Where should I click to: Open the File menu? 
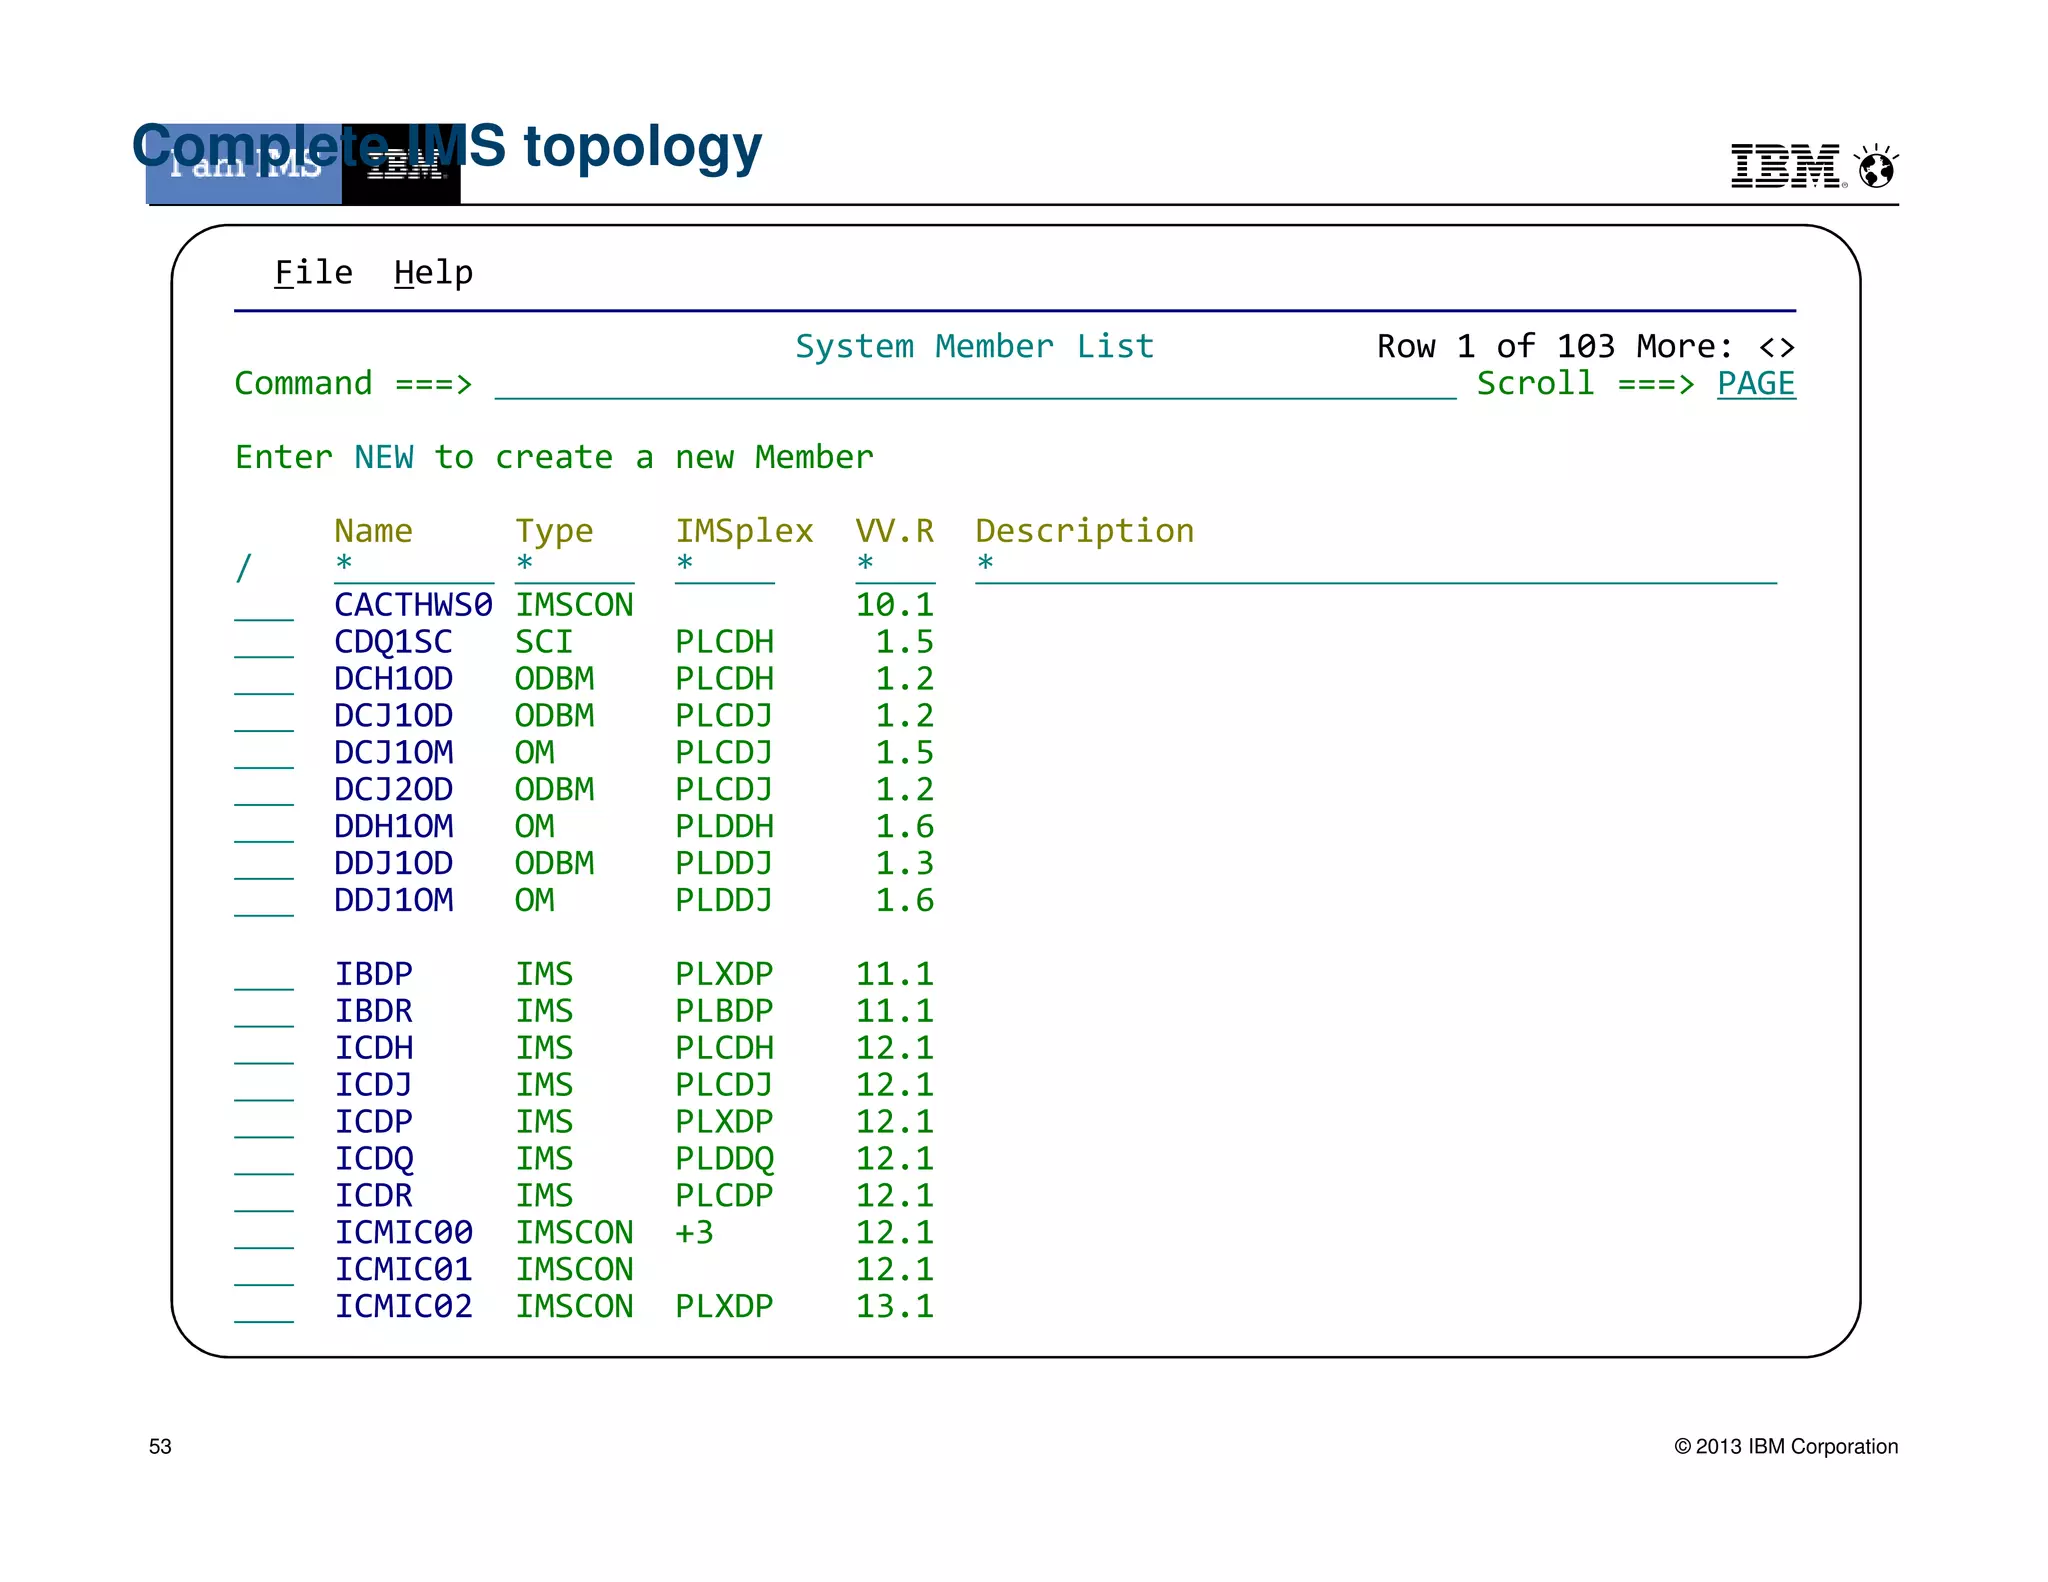coord(313,272)
